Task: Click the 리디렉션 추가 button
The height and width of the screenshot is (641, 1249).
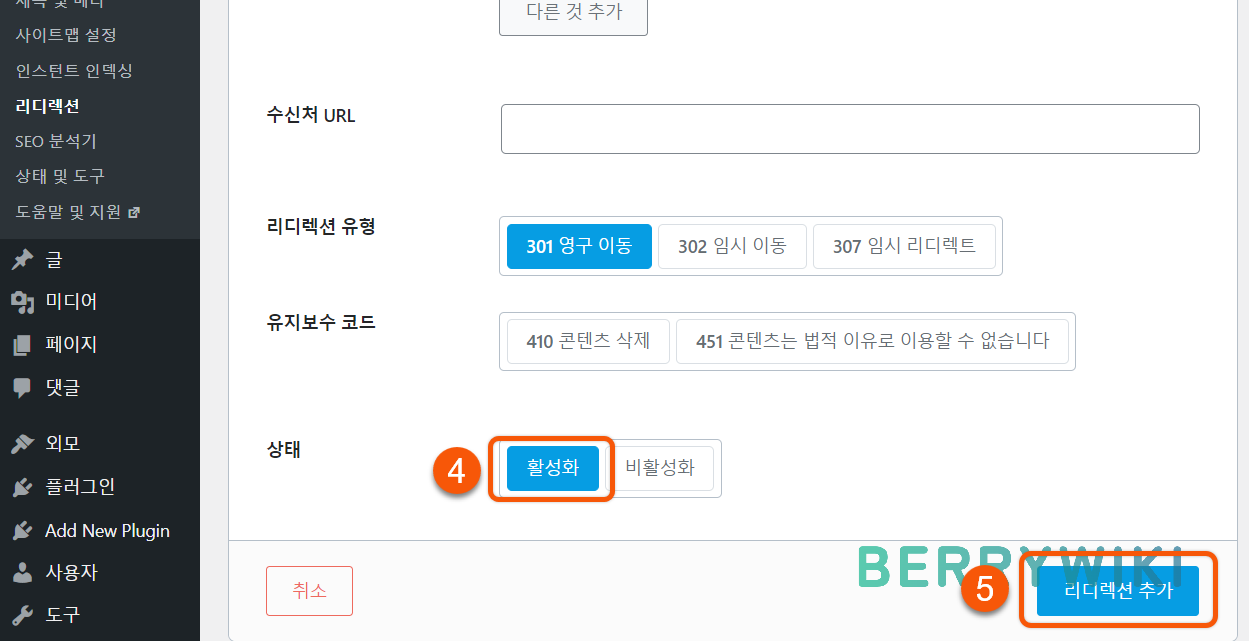Action: point(1117,591)
